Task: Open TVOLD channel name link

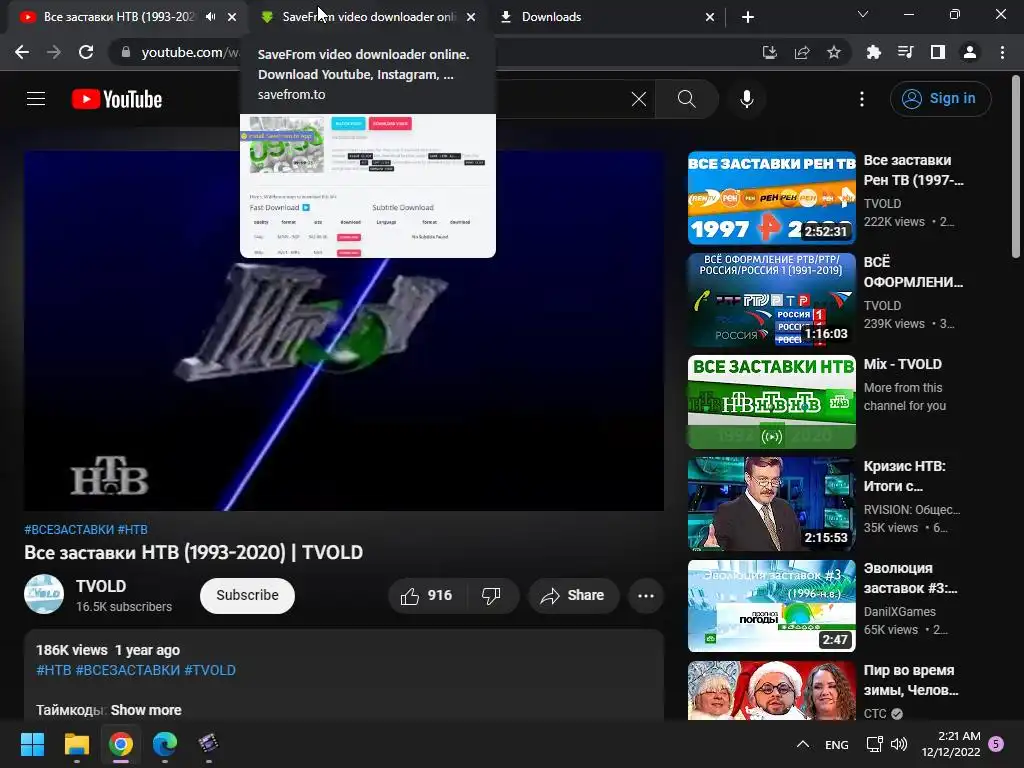Action: tap(101, 586)
